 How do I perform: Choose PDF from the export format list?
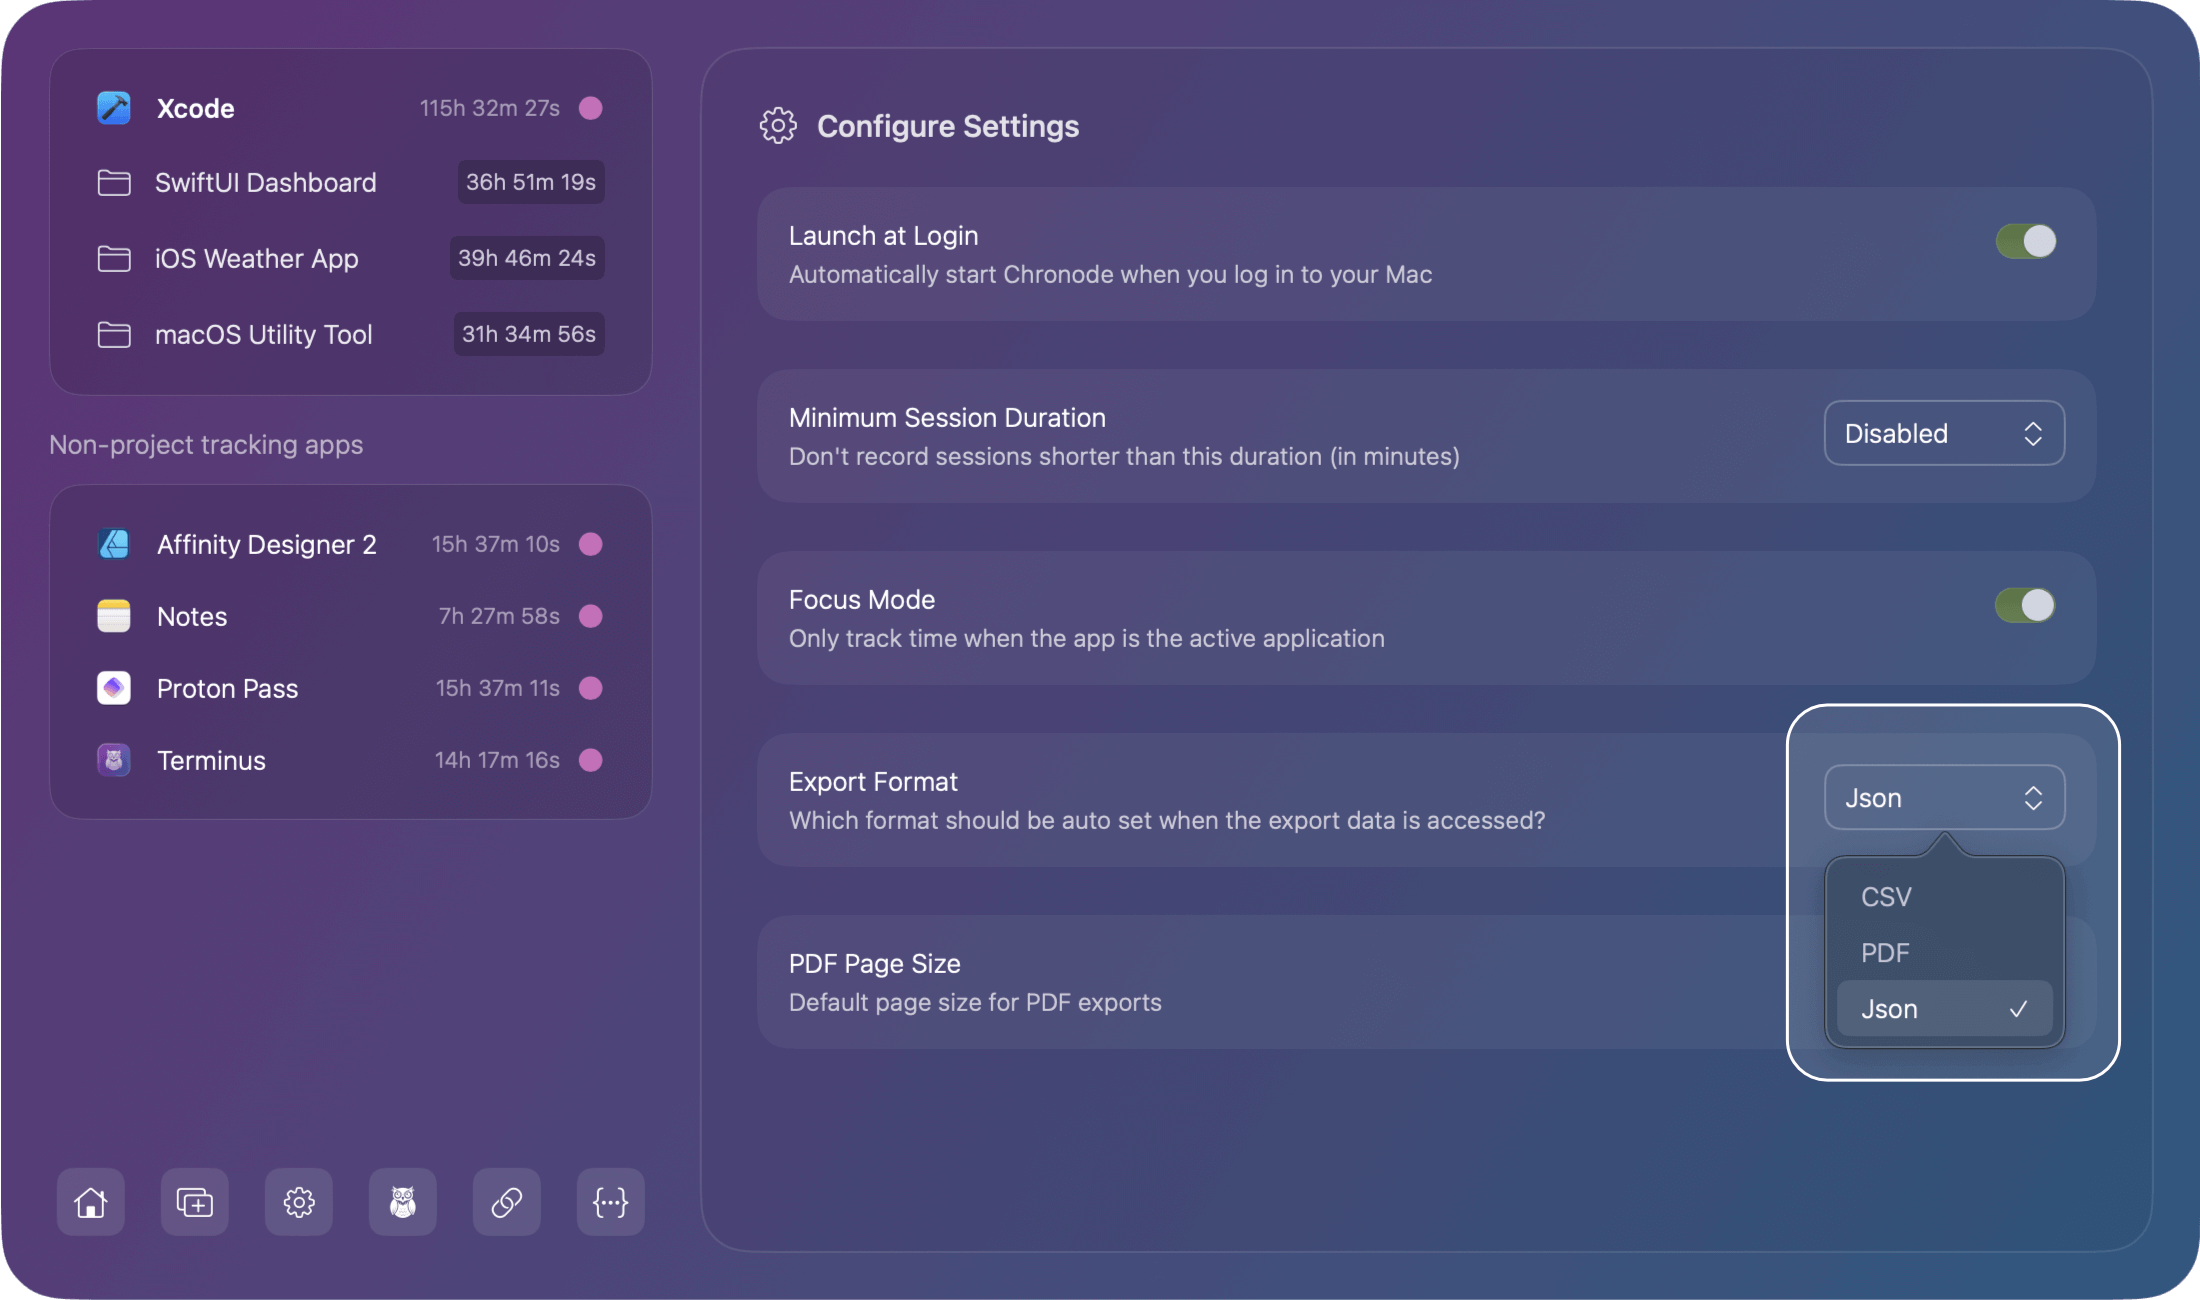1885,953
